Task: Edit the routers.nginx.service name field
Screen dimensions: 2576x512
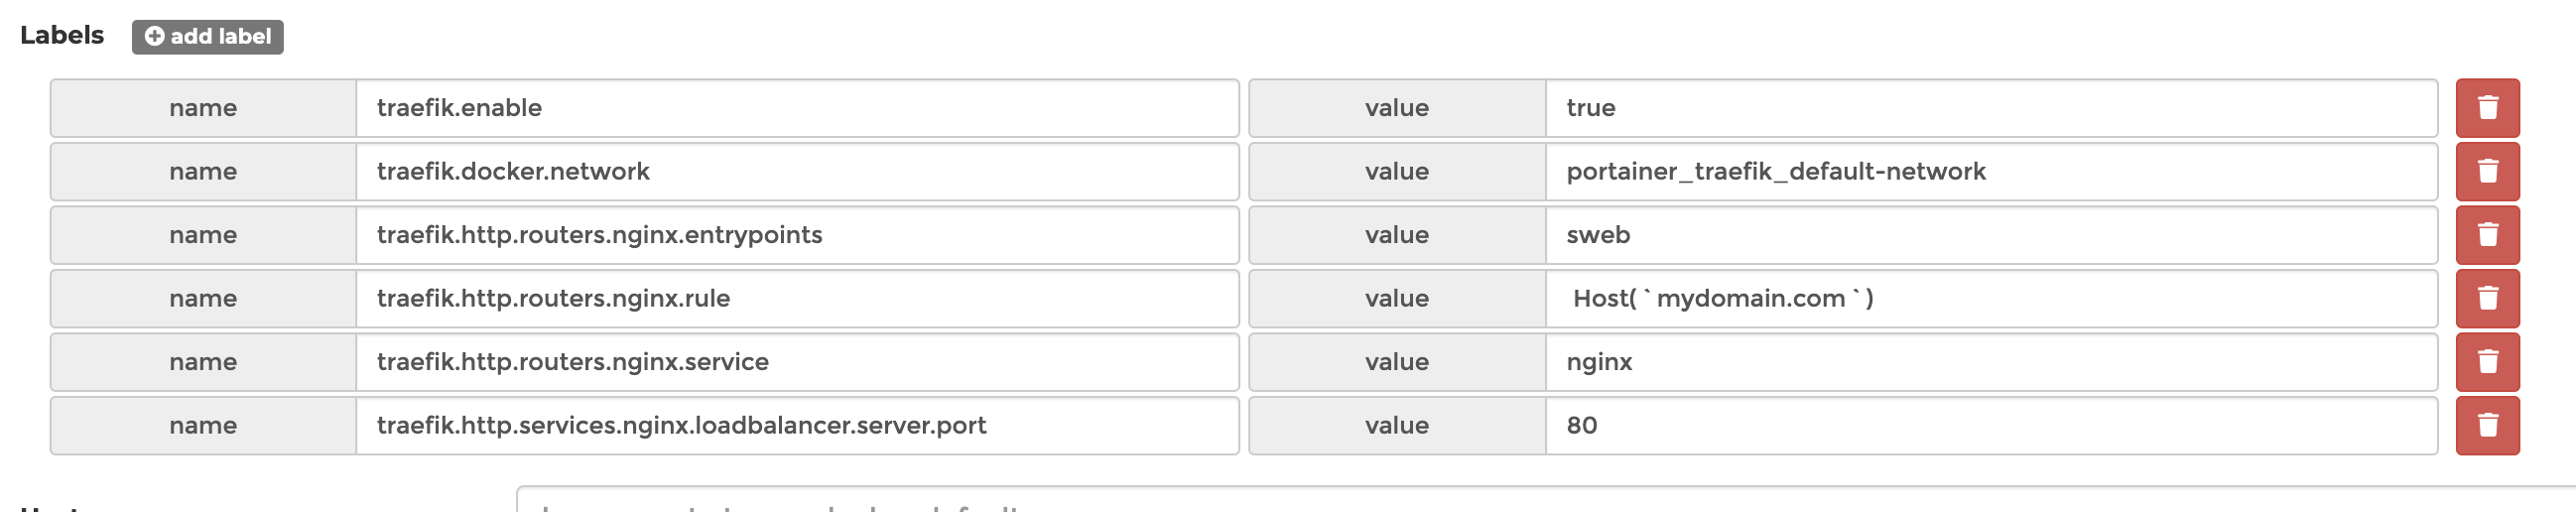Action: pyautogui.click(x=796, y=362)
